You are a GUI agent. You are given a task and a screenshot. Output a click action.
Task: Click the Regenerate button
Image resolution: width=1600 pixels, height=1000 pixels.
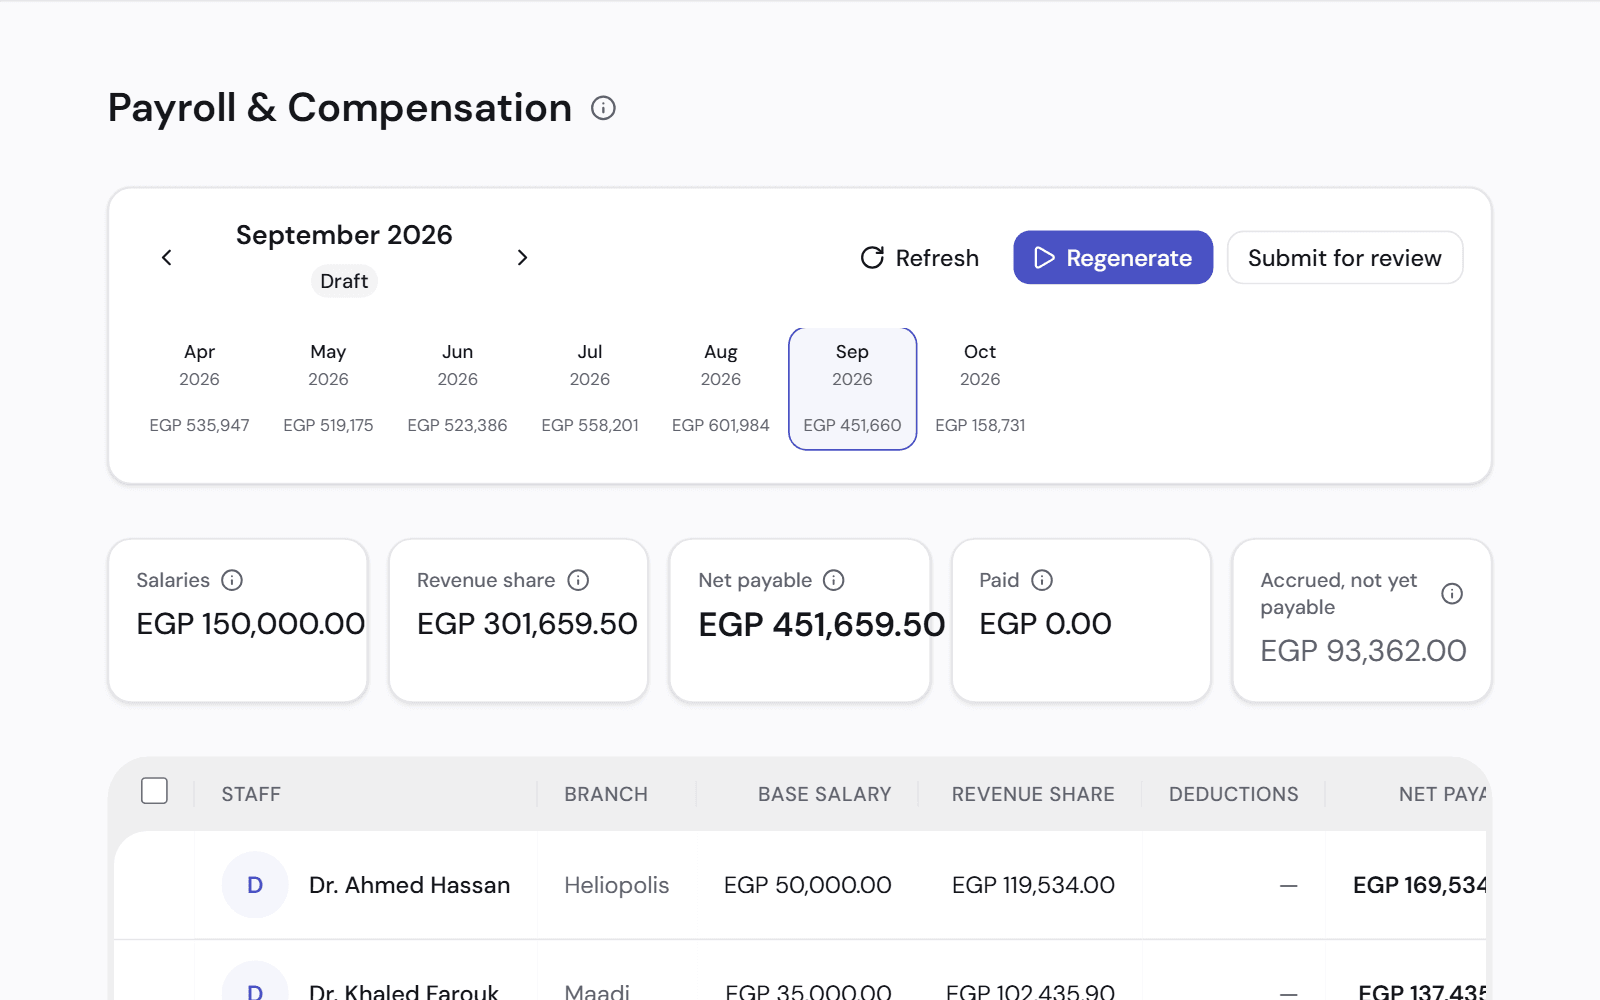[x=1113, y=258]
